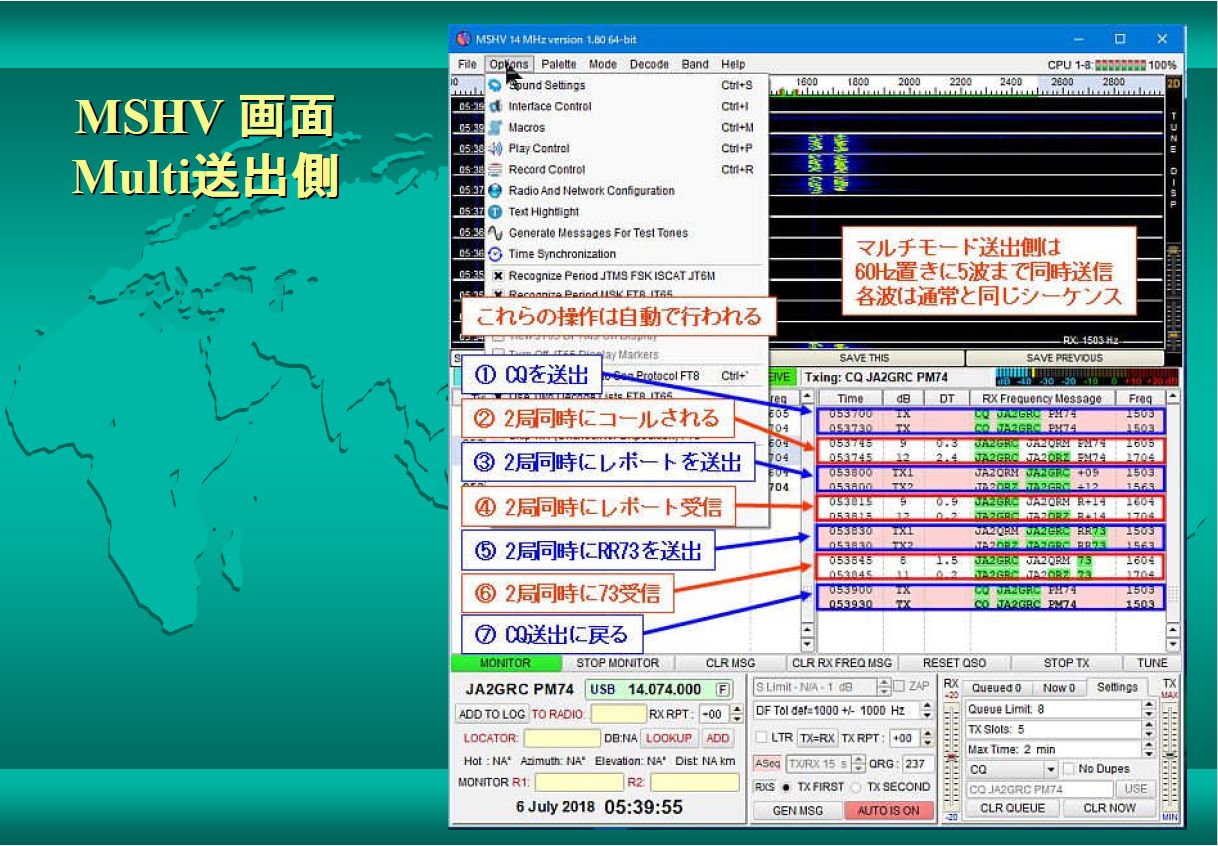The image size is (1218, 846).
Task: Click the STOP TX button
Action: [1066, 663]
